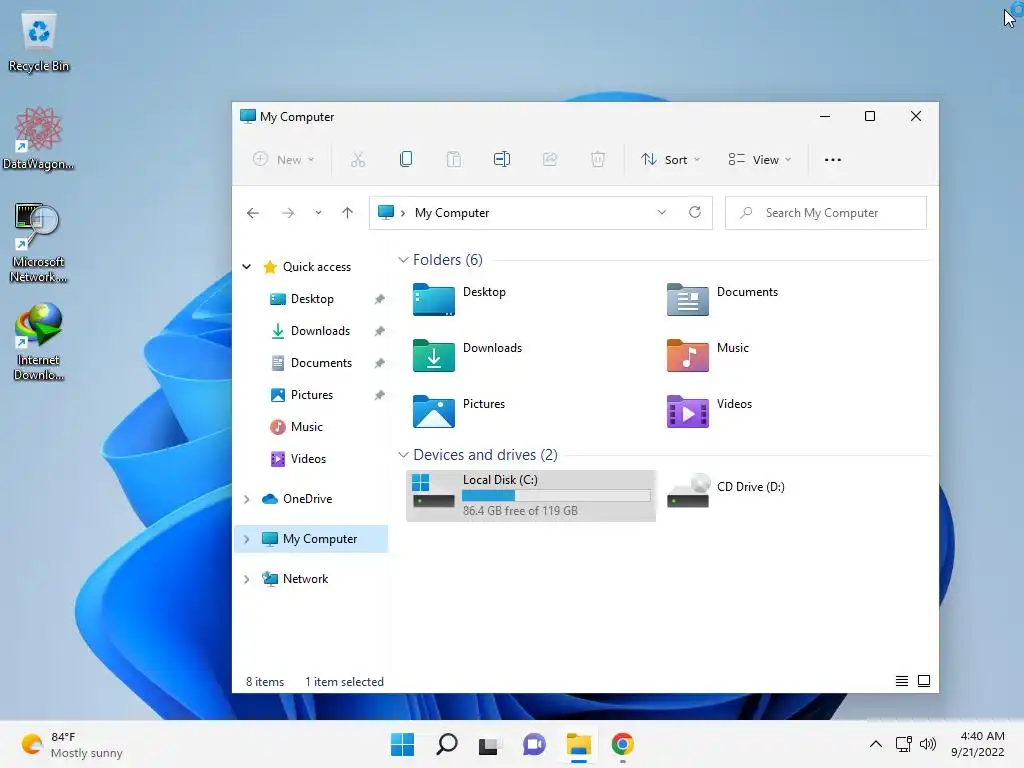
Task: Open the Sort dropdown menu
Action: point(671,159)
